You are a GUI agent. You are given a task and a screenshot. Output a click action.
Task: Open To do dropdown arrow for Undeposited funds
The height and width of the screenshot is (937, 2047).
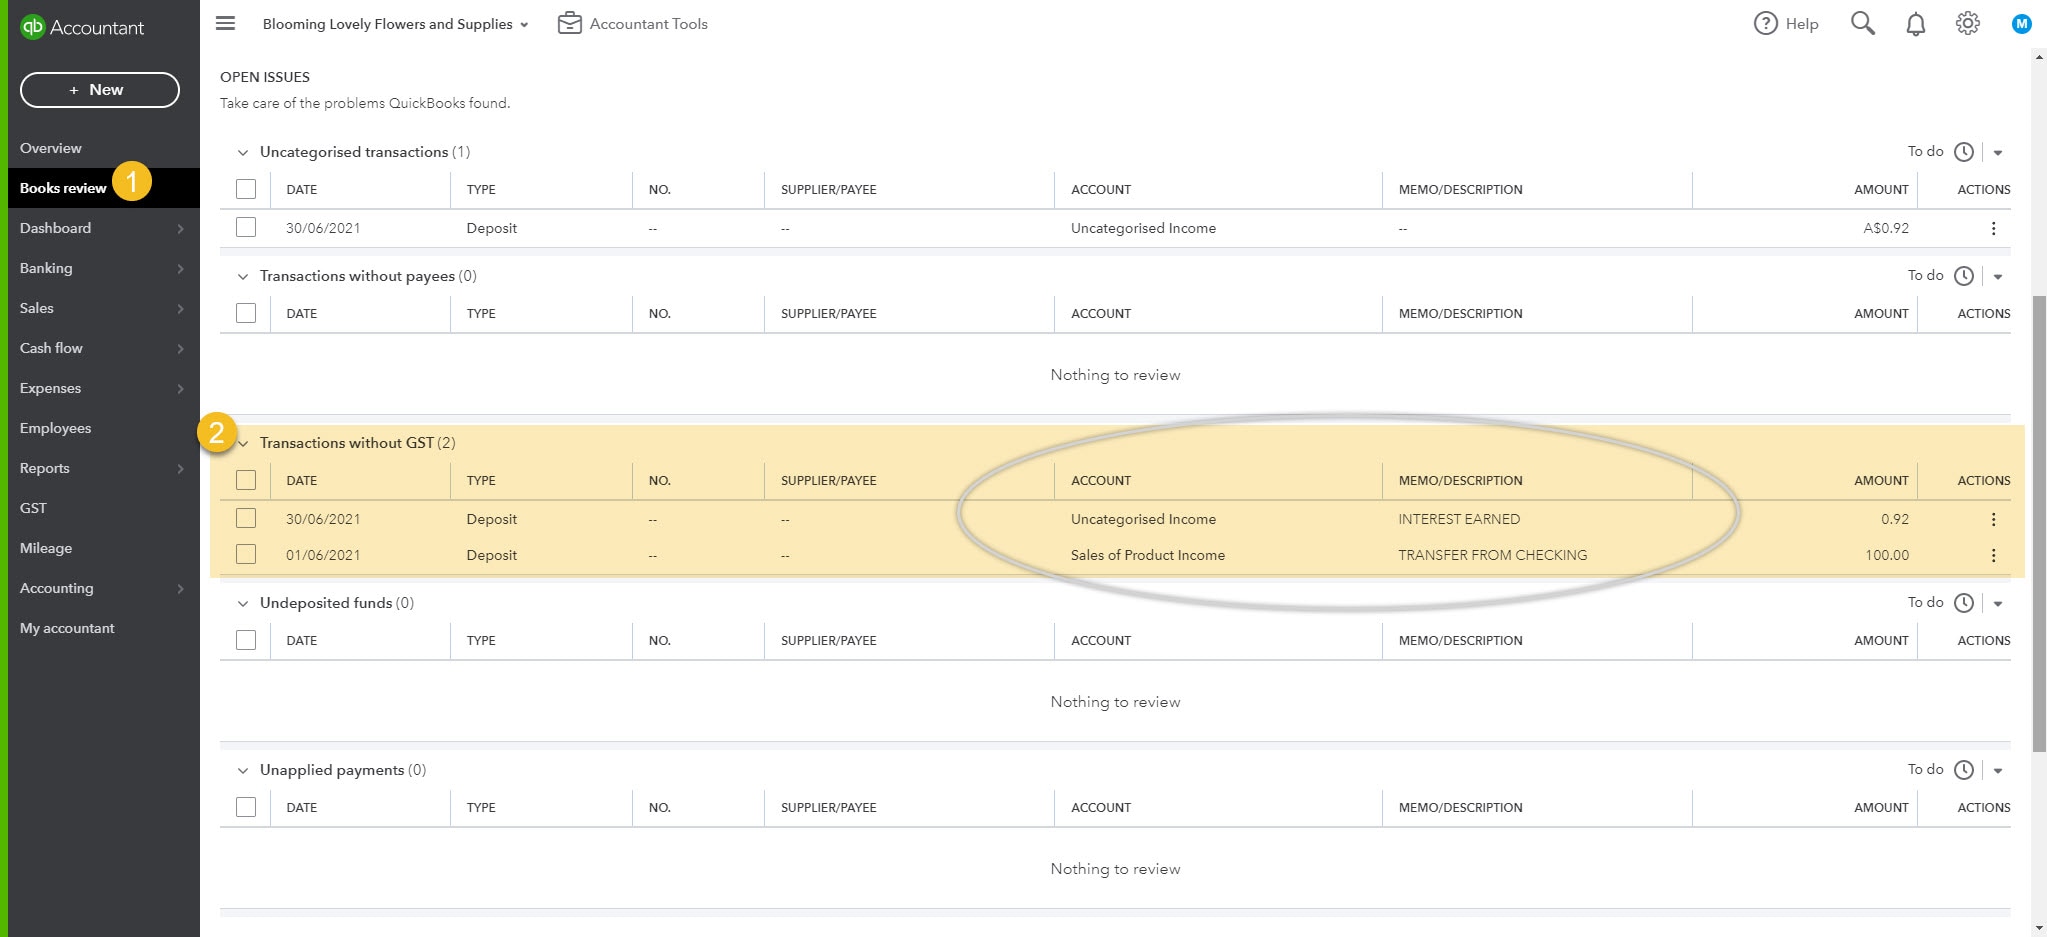click(x=1998, y=603)
